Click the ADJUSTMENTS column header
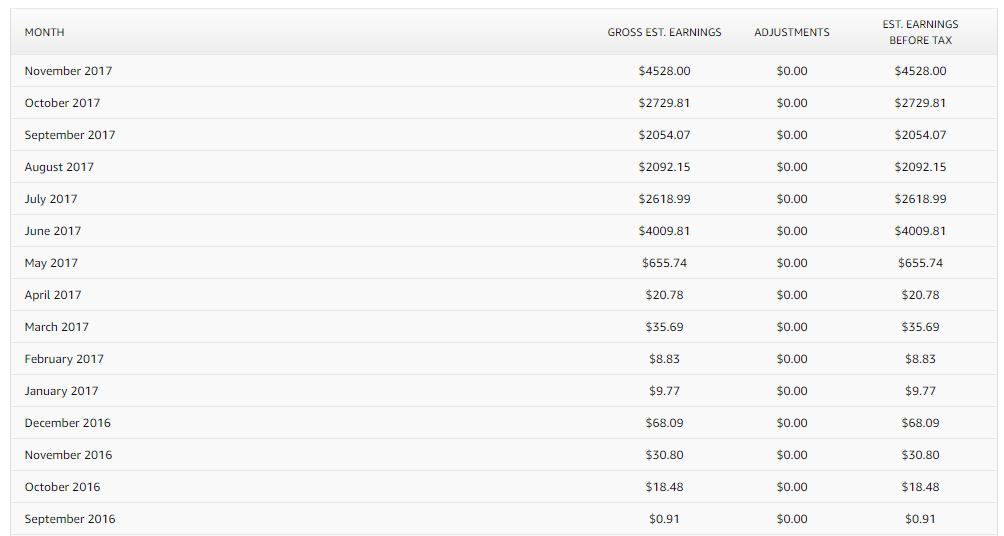The width and height of the screenshot is (1004, 536). [x=791, y=32]
